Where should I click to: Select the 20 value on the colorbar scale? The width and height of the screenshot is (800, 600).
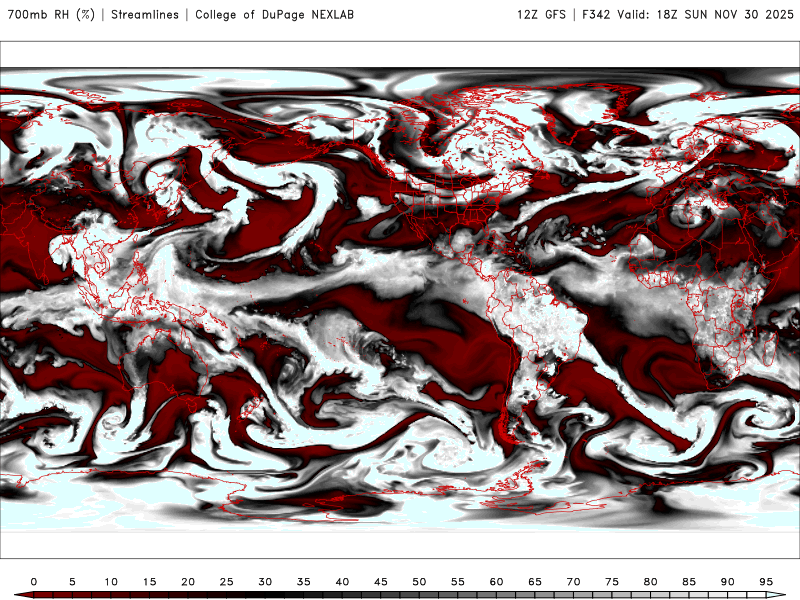[x=188, y=582]
